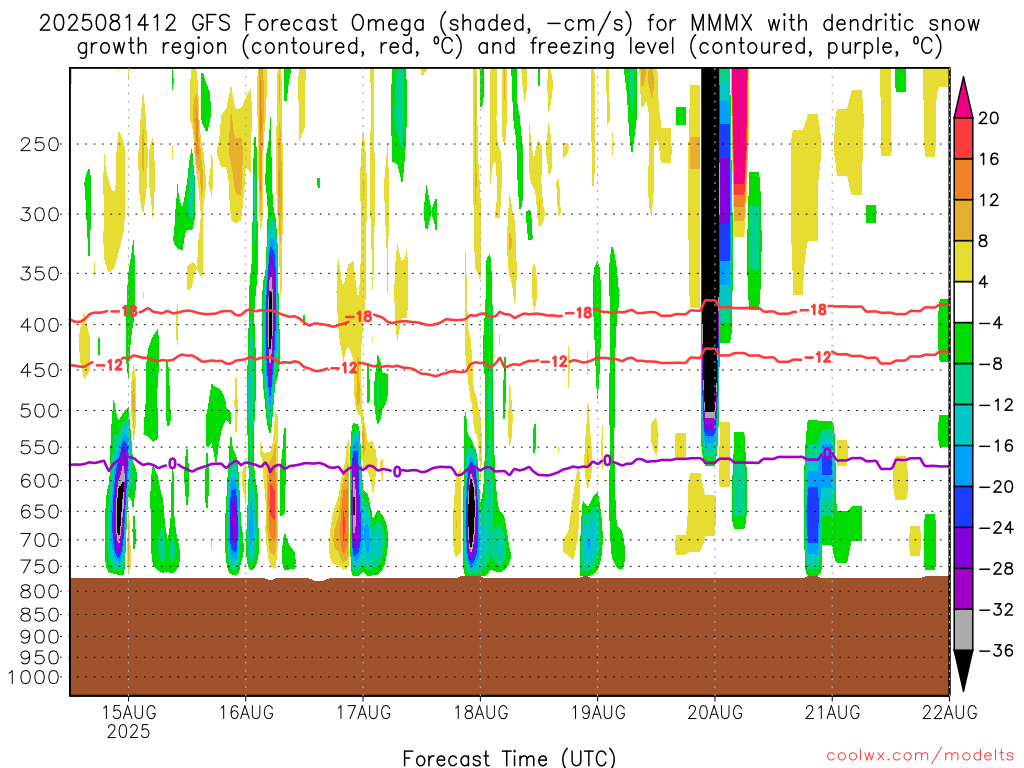Click the 20 value label on the color bar
Viewport: 1024px width, 768px height.
coord(989,118)
